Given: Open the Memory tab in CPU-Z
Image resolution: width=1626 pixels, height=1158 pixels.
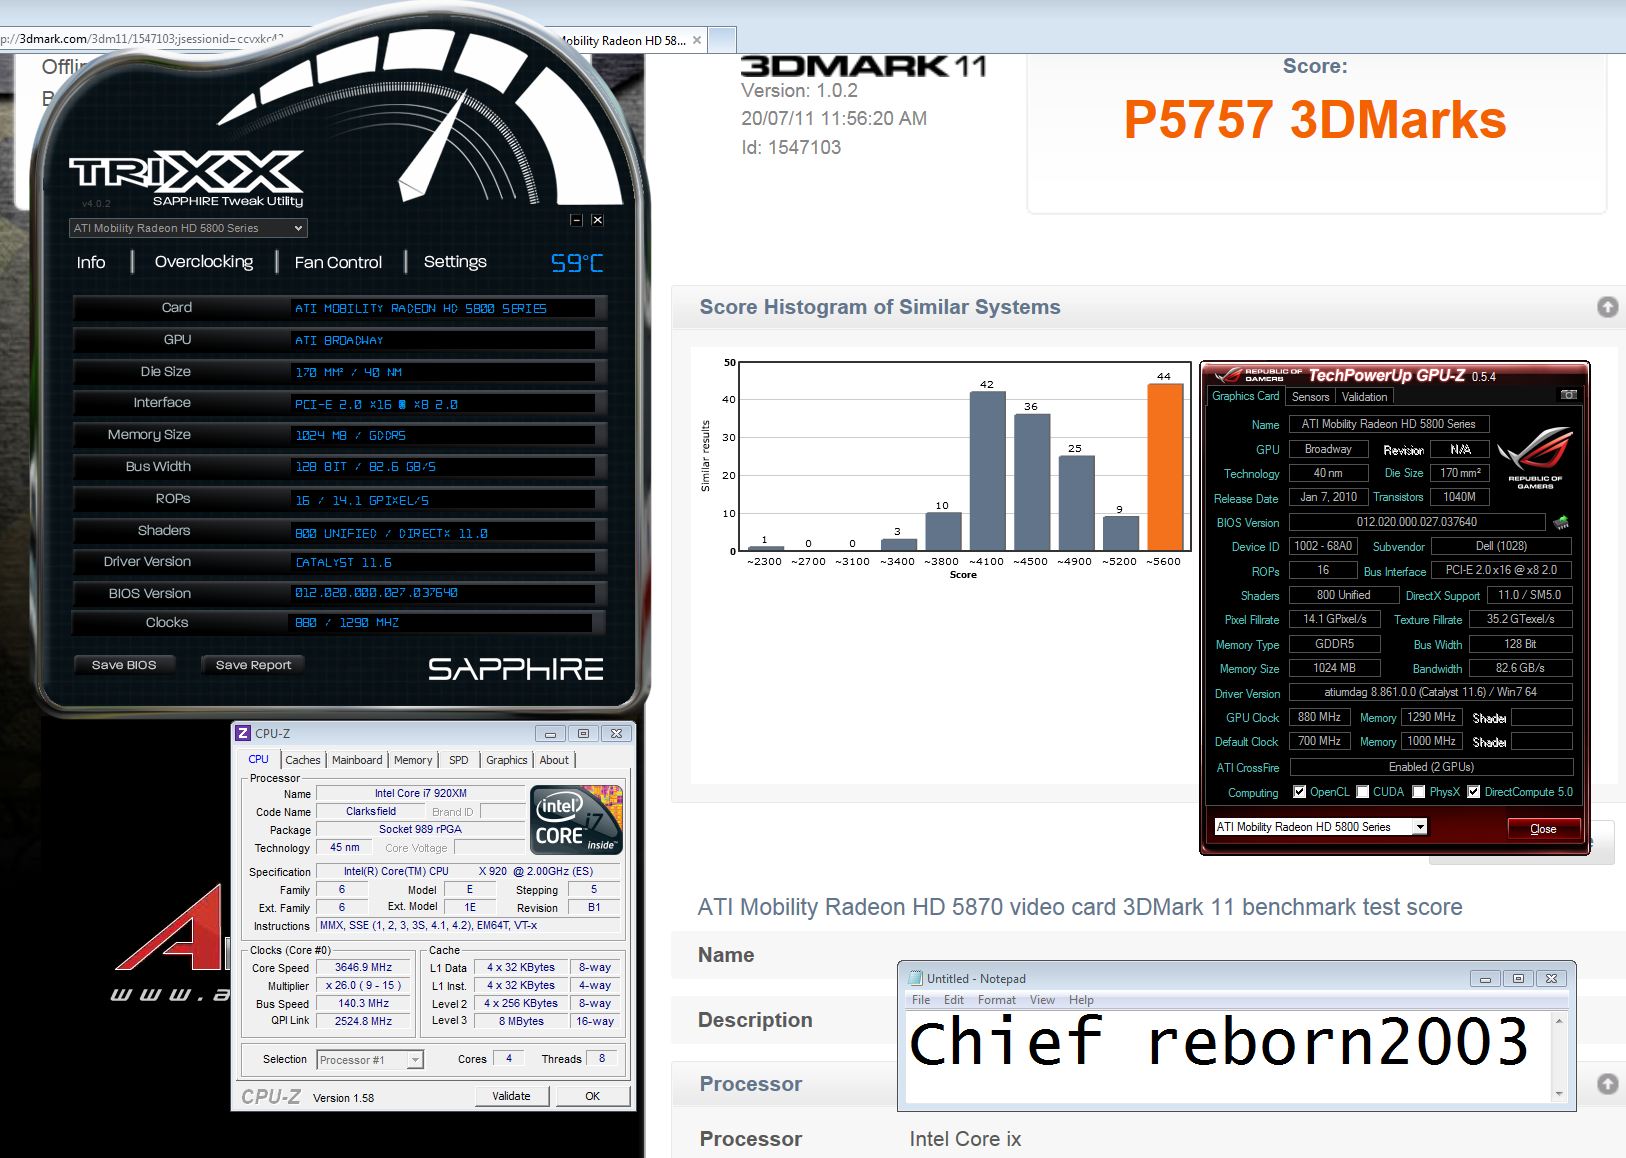Looking at the screenshot, I should pos(413,760).
